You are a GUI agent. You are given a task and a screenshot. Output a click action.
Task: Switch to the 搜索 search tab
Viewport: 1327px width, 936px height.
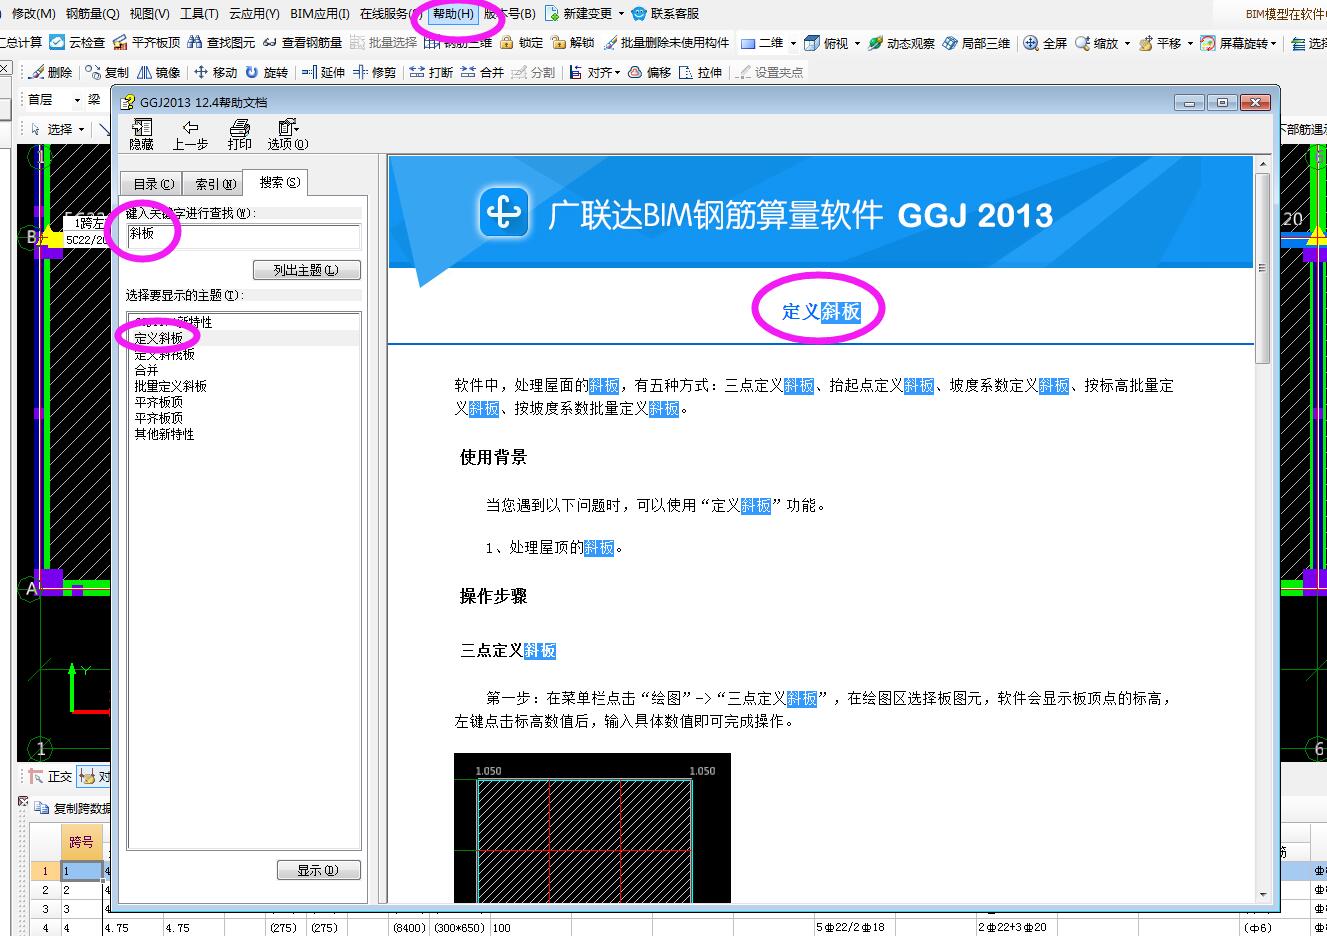277,182
